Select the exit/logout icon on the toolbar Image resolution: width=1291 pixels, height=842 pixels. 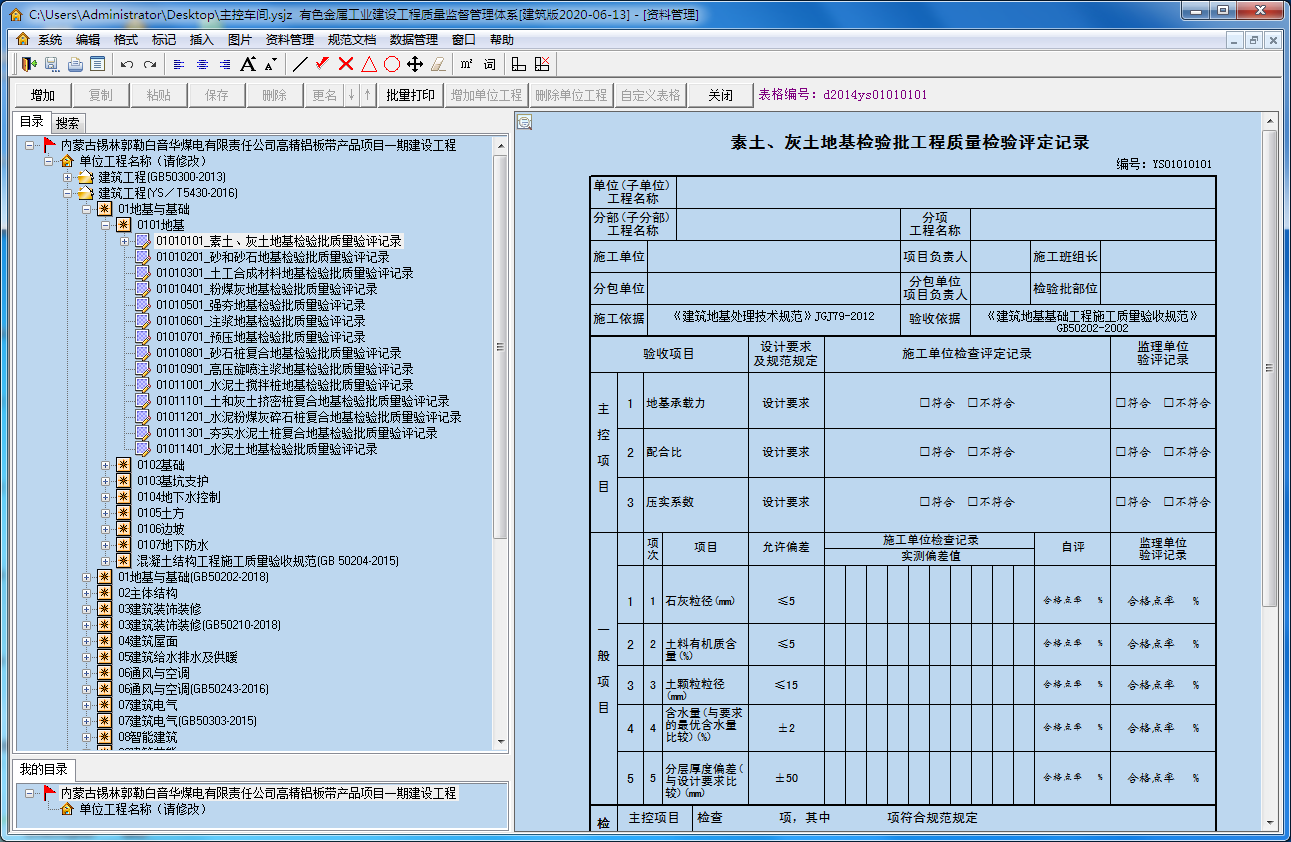click(27, 64)
